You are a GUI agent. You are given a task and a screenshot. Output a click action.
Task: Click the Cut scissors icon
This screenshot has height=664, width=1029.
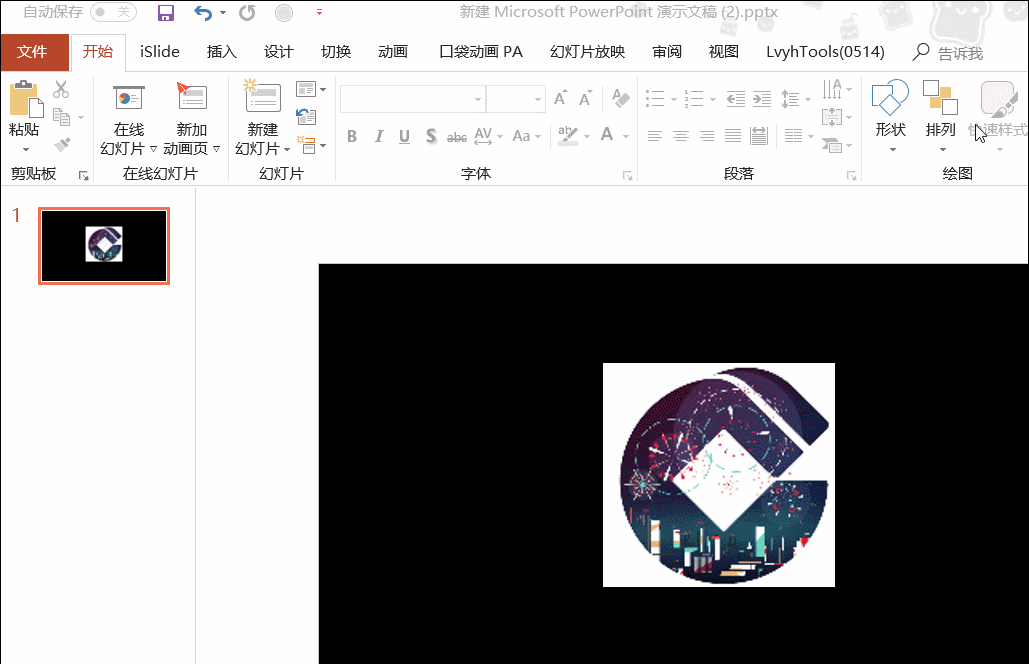click(x=61, y=90)
